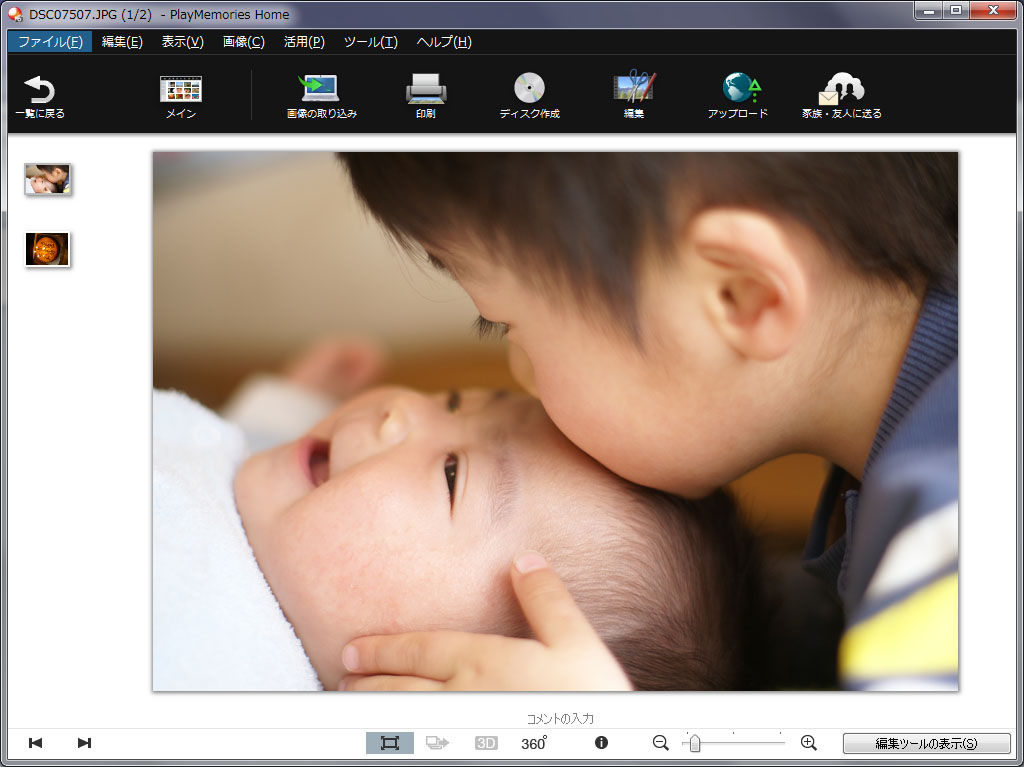This screenshot has width=1024, height=767.
Task: Open the ツール(T) menu
Action: (x=370, y=42)
